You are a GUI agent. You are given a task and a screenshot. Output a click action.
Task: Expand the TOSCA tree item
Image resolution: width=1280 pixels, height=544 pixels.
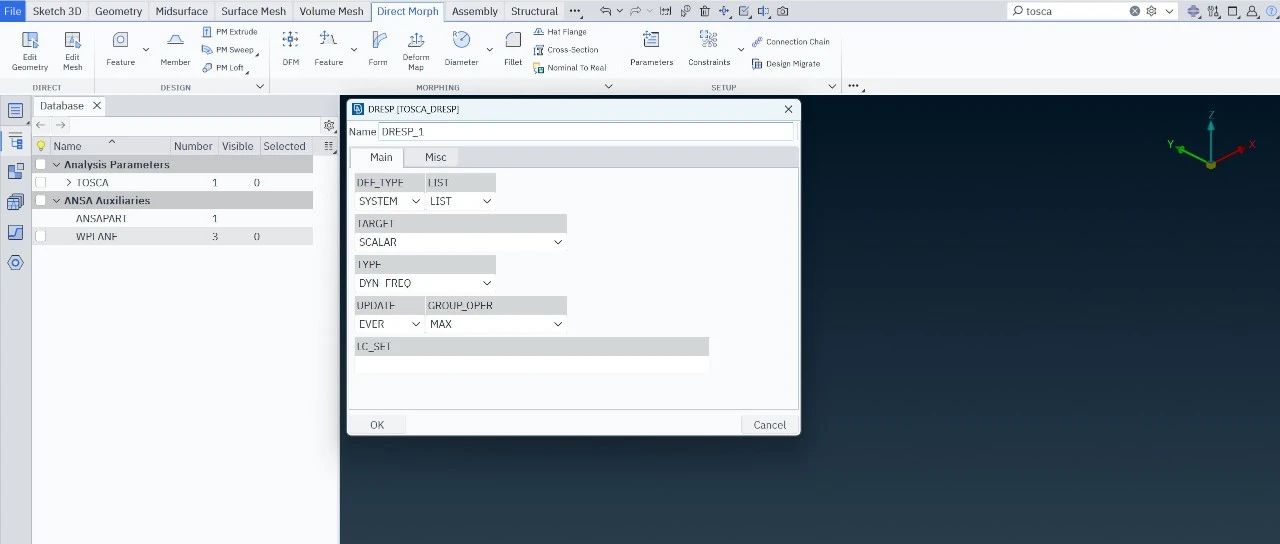coord(68,183)
